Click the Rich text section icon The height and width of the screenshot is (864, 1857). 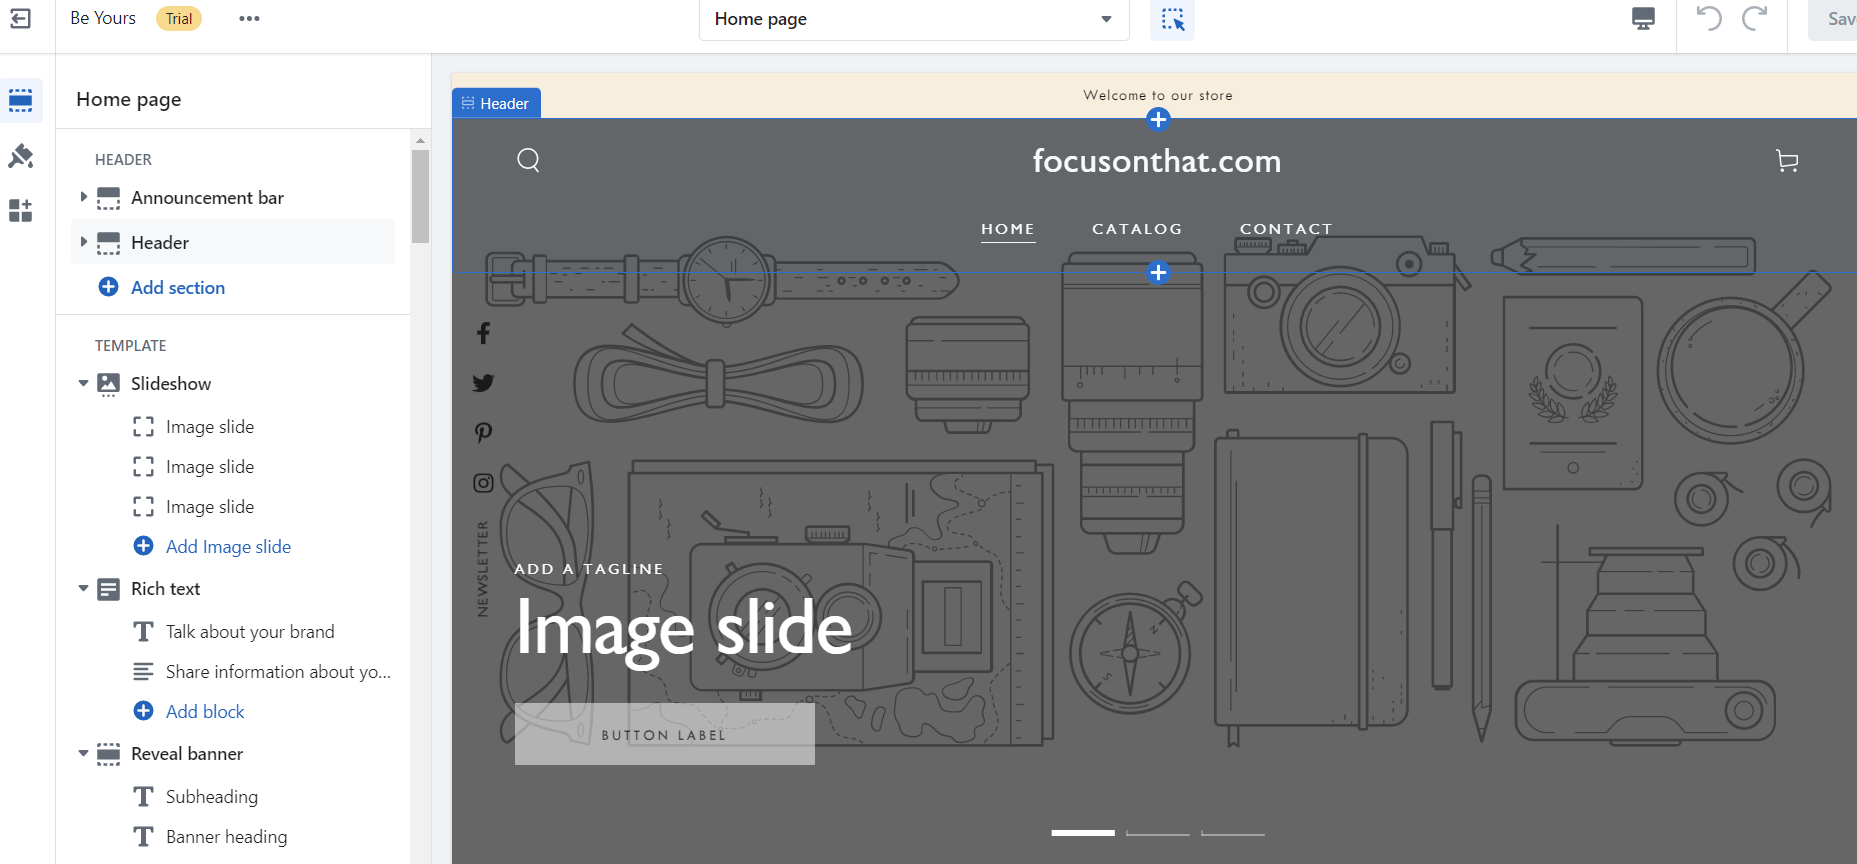(108, 589)
